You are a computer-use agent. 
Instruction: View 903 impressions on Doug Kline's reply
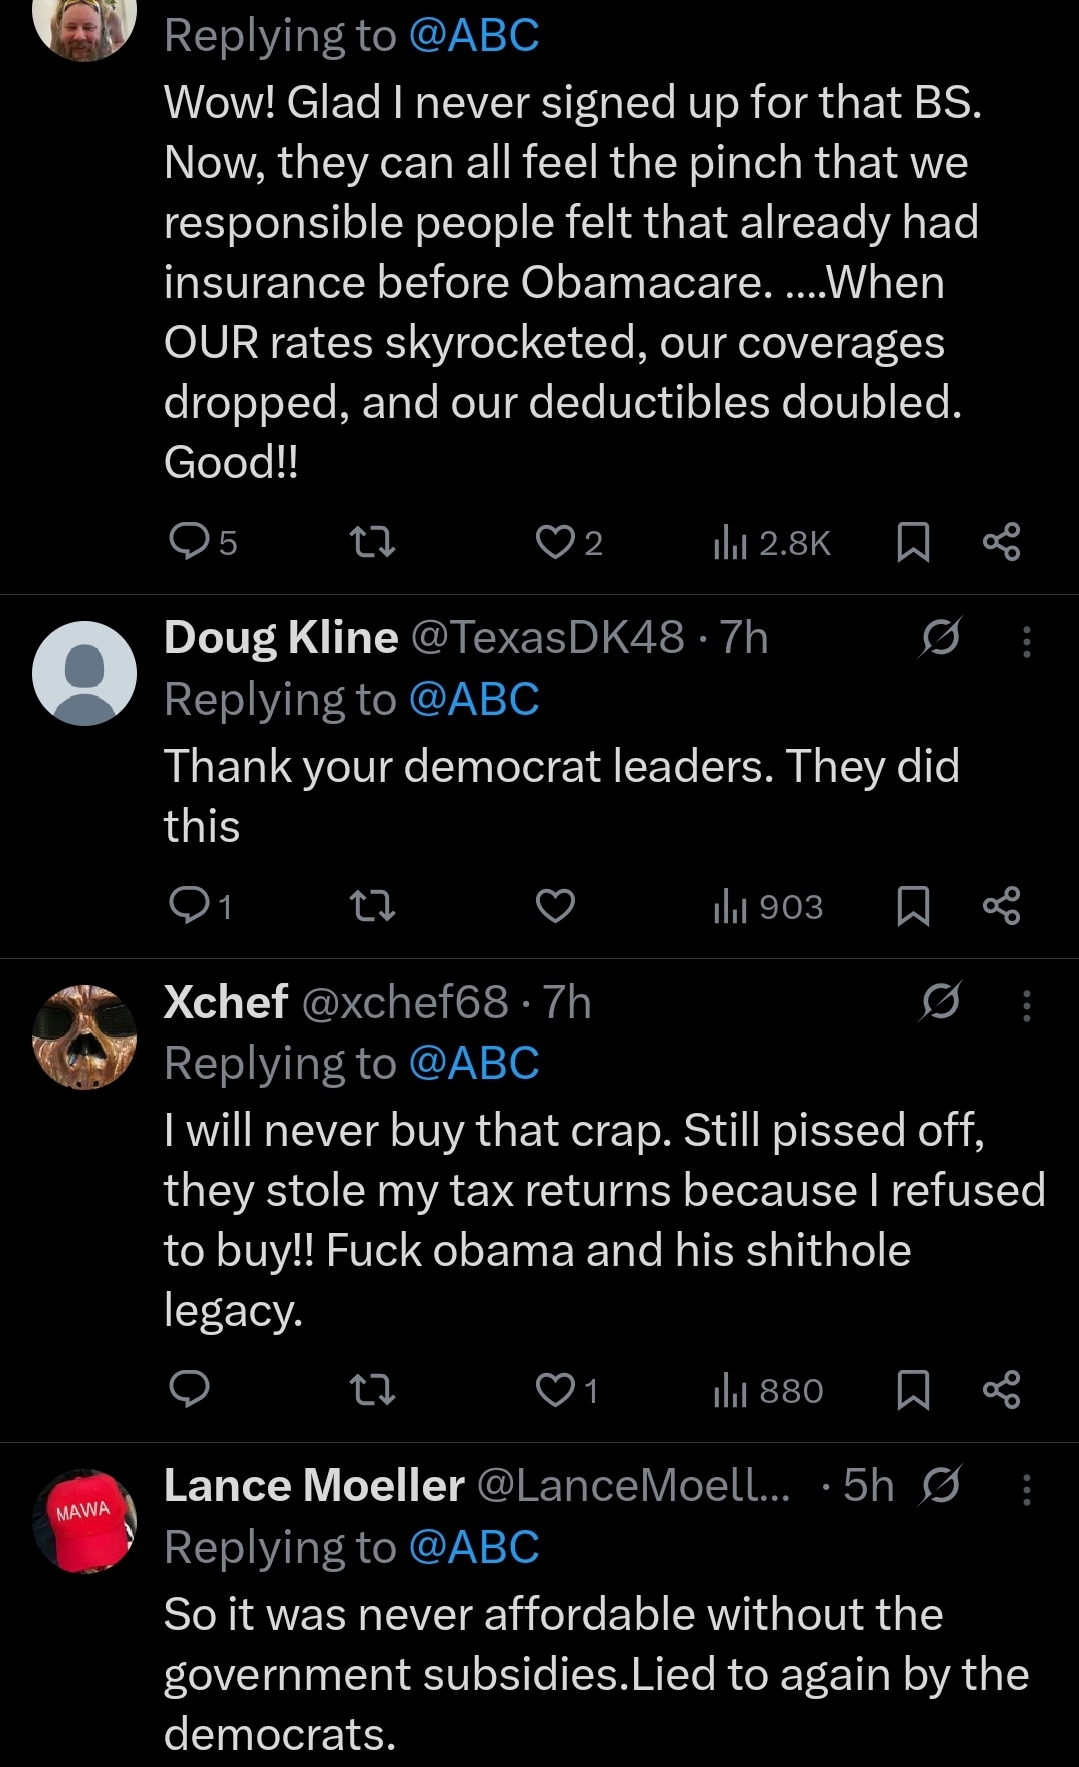tap(768, 906)
